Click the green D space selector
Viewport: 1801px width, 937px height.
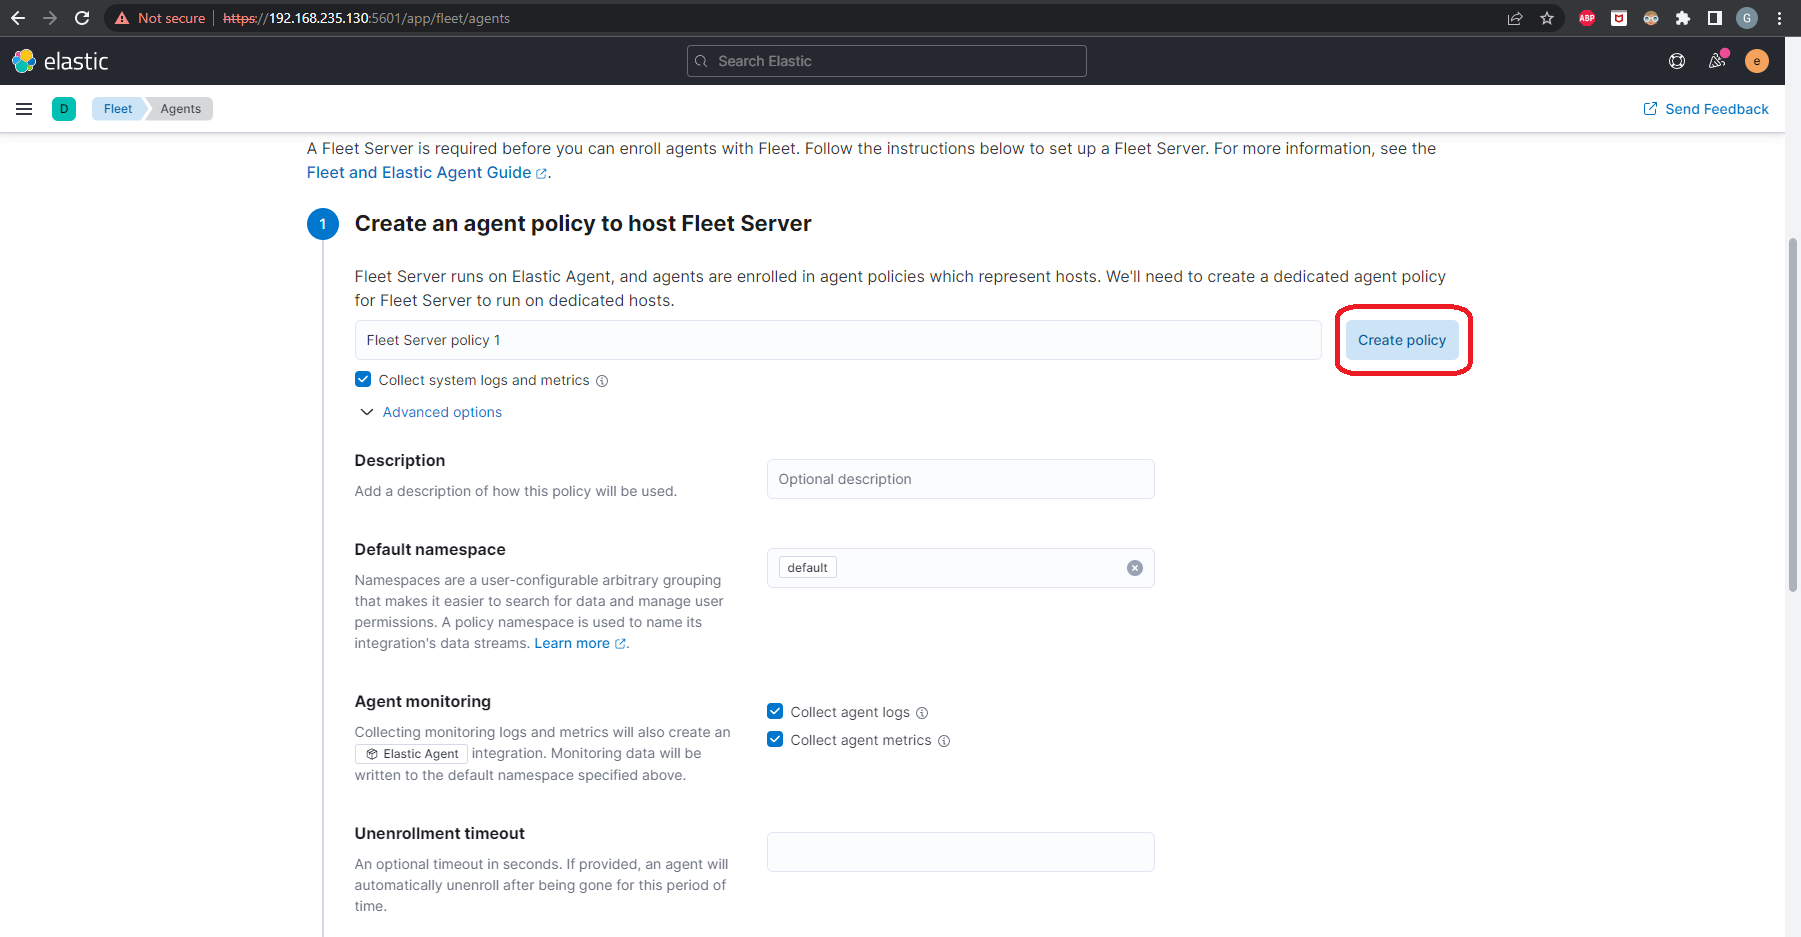pyautogui.click(x=64, y=109)
